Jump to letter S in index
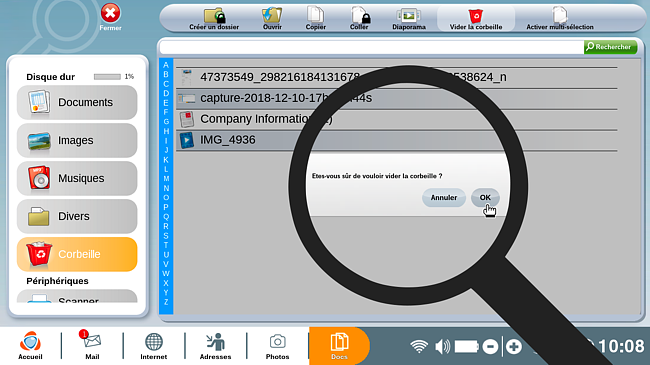Viewport: 650px width, 365px height. point(166,236)
